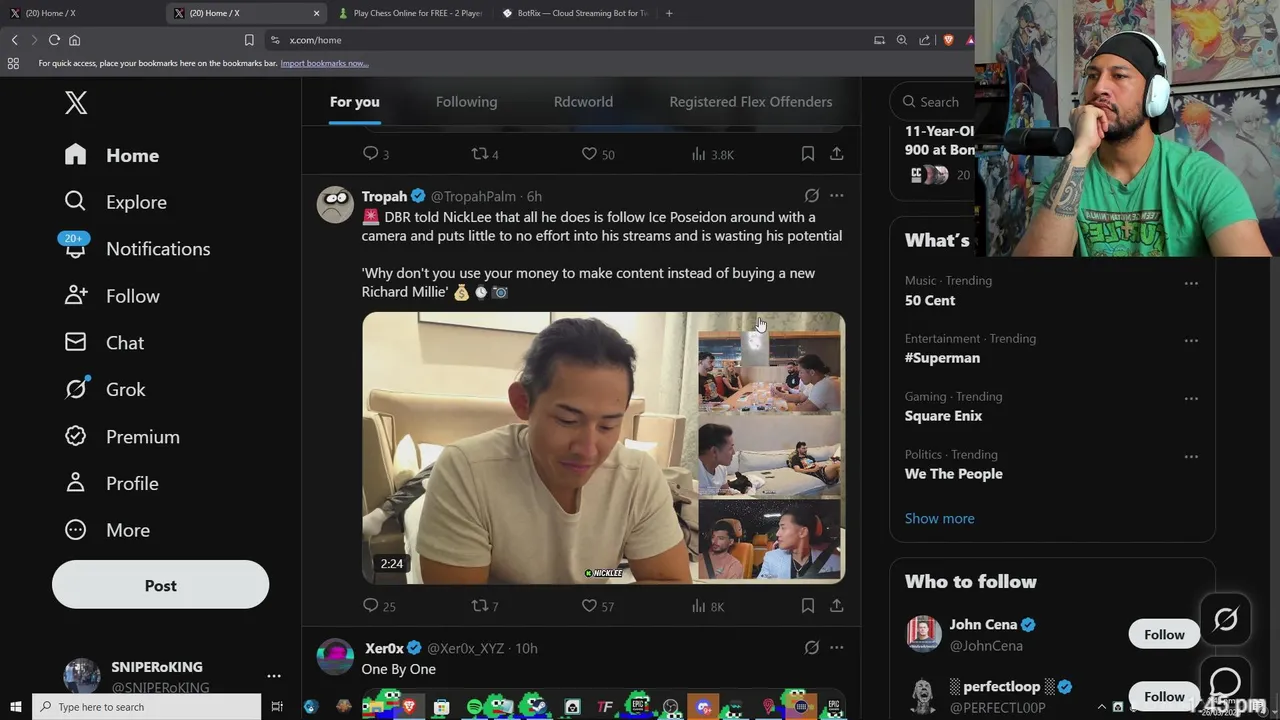Open floating Grok button at right

(x=1226, y=620)
